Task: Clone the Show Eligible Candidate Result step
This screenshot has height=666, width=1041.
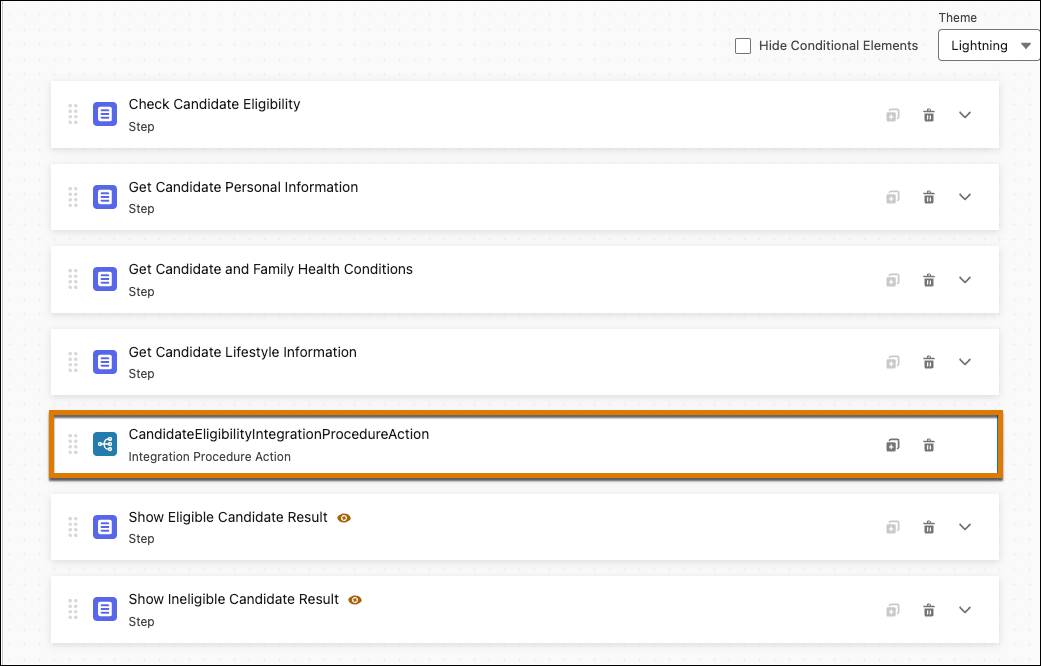Action: click(893, 527)
